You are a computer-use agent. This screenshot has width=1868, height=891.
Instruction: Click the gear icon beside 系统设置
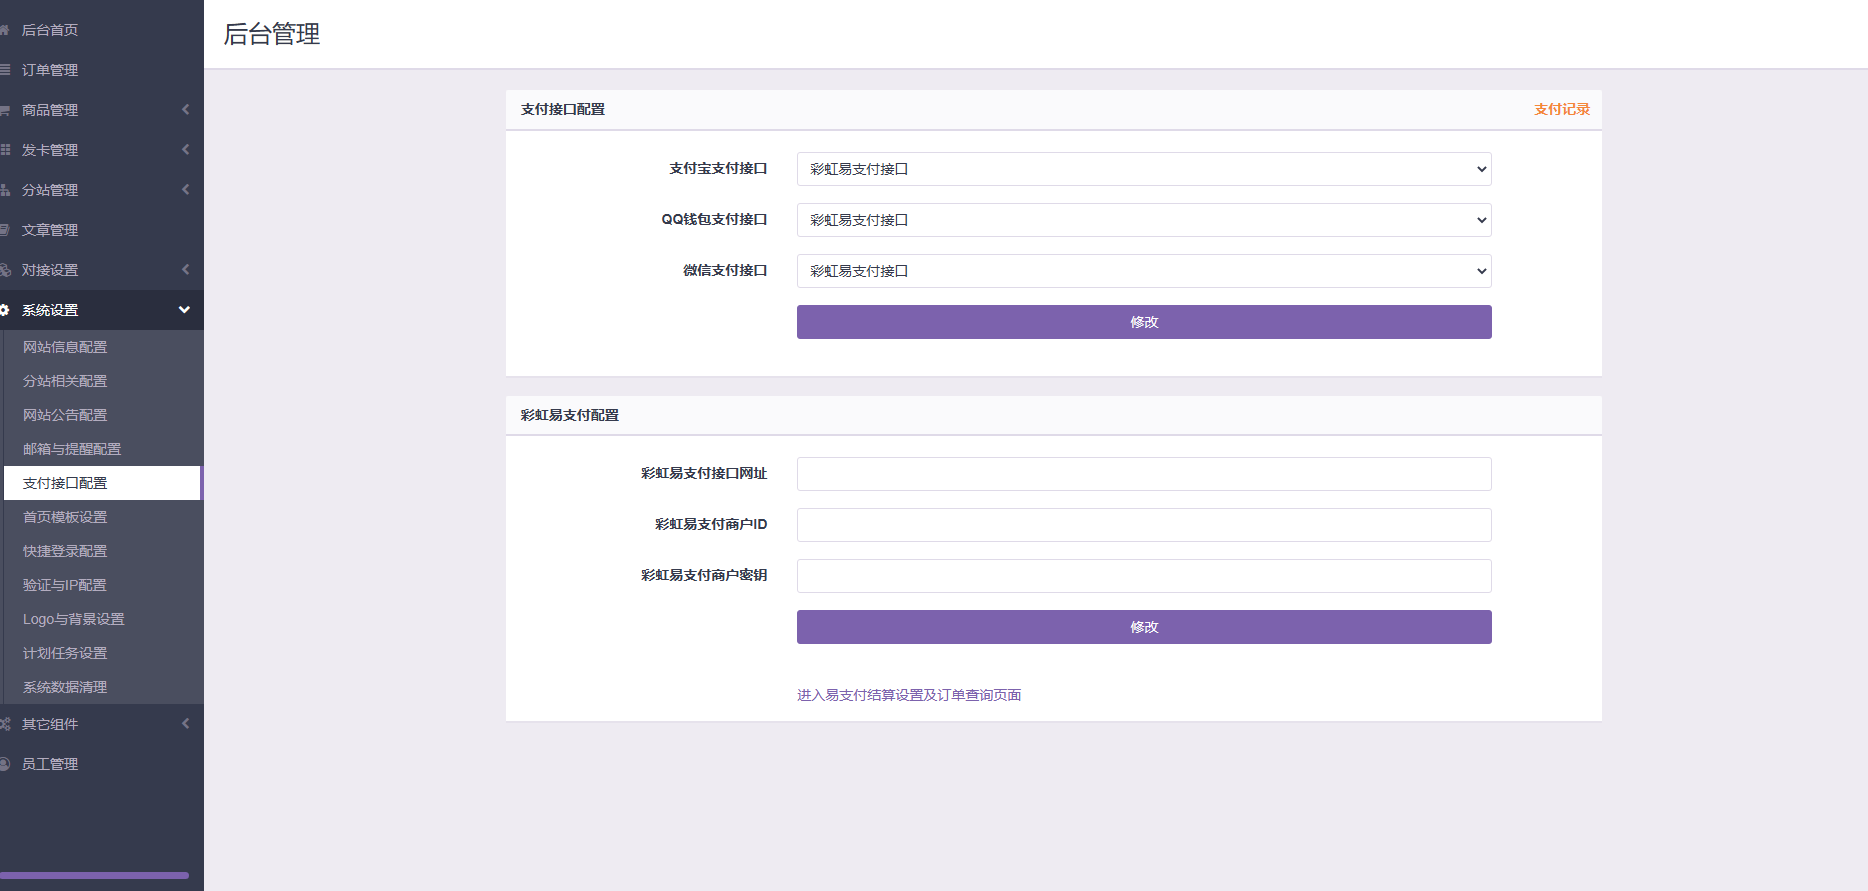tap(4, 310)
